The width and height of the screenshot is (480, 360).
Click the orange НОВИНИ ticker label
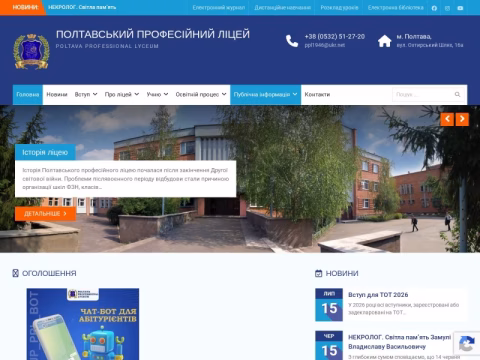pyautogui.click(x=25, y=7)
